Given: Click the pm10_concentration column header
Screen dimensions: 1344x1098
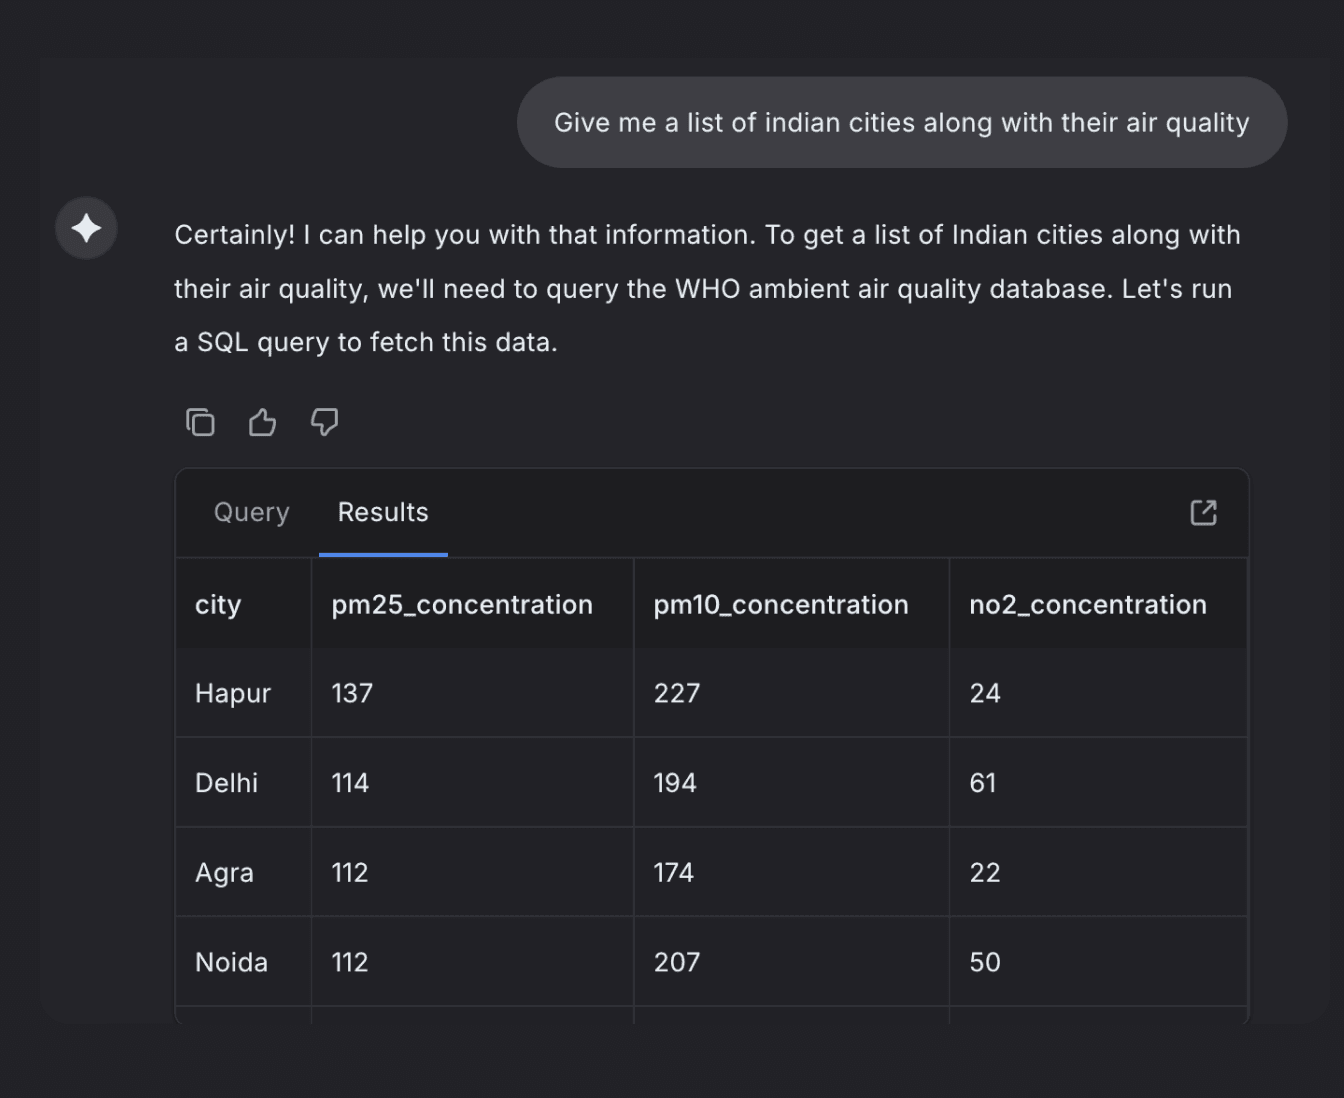Looking at the screenshot, I should (780, 604).
